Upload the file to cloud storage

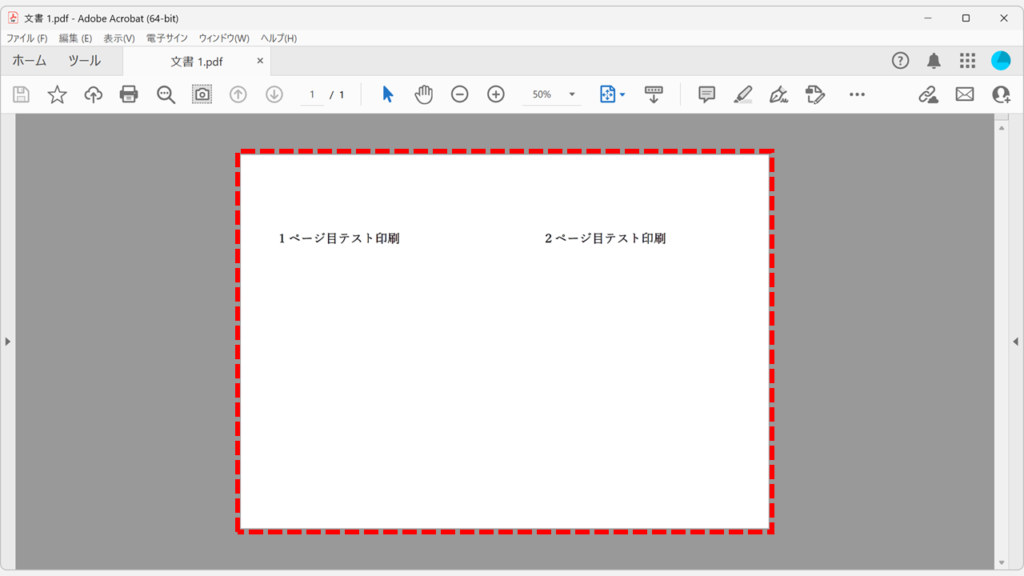coord(93,95)
